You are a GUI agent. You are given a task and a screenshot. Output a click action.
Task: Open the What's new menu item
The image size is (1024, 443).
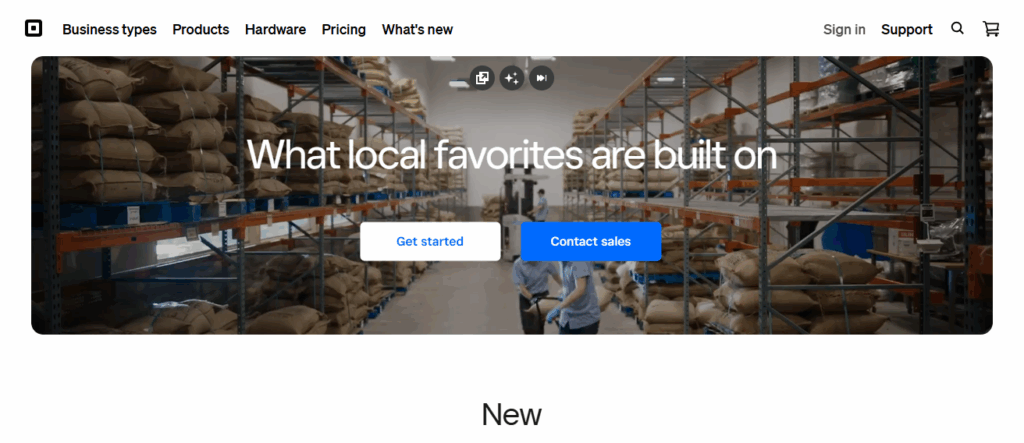(417, 29)
